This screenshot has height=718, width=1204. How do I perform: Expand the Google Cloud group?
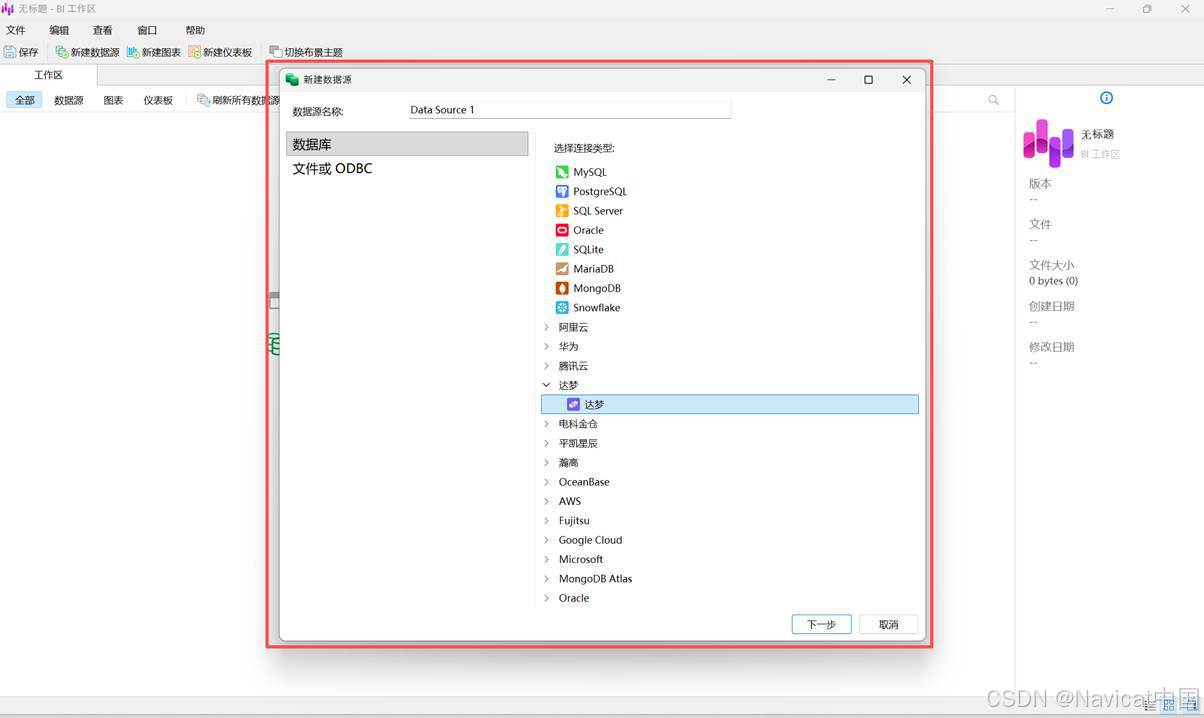point(546,540)
